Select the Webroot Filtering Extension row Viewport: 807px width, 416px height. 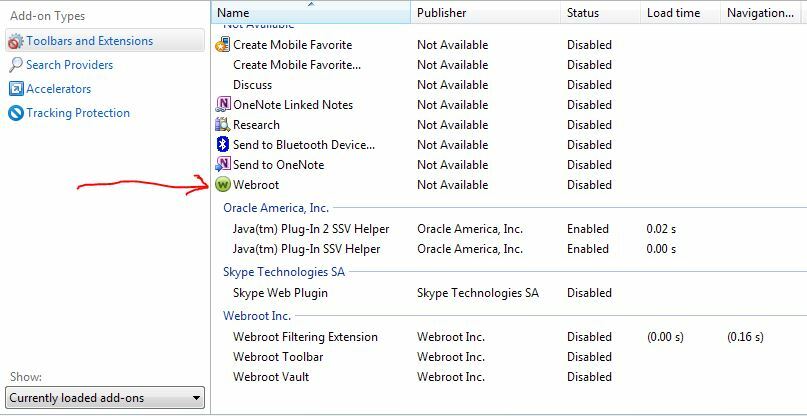point(510,337)
